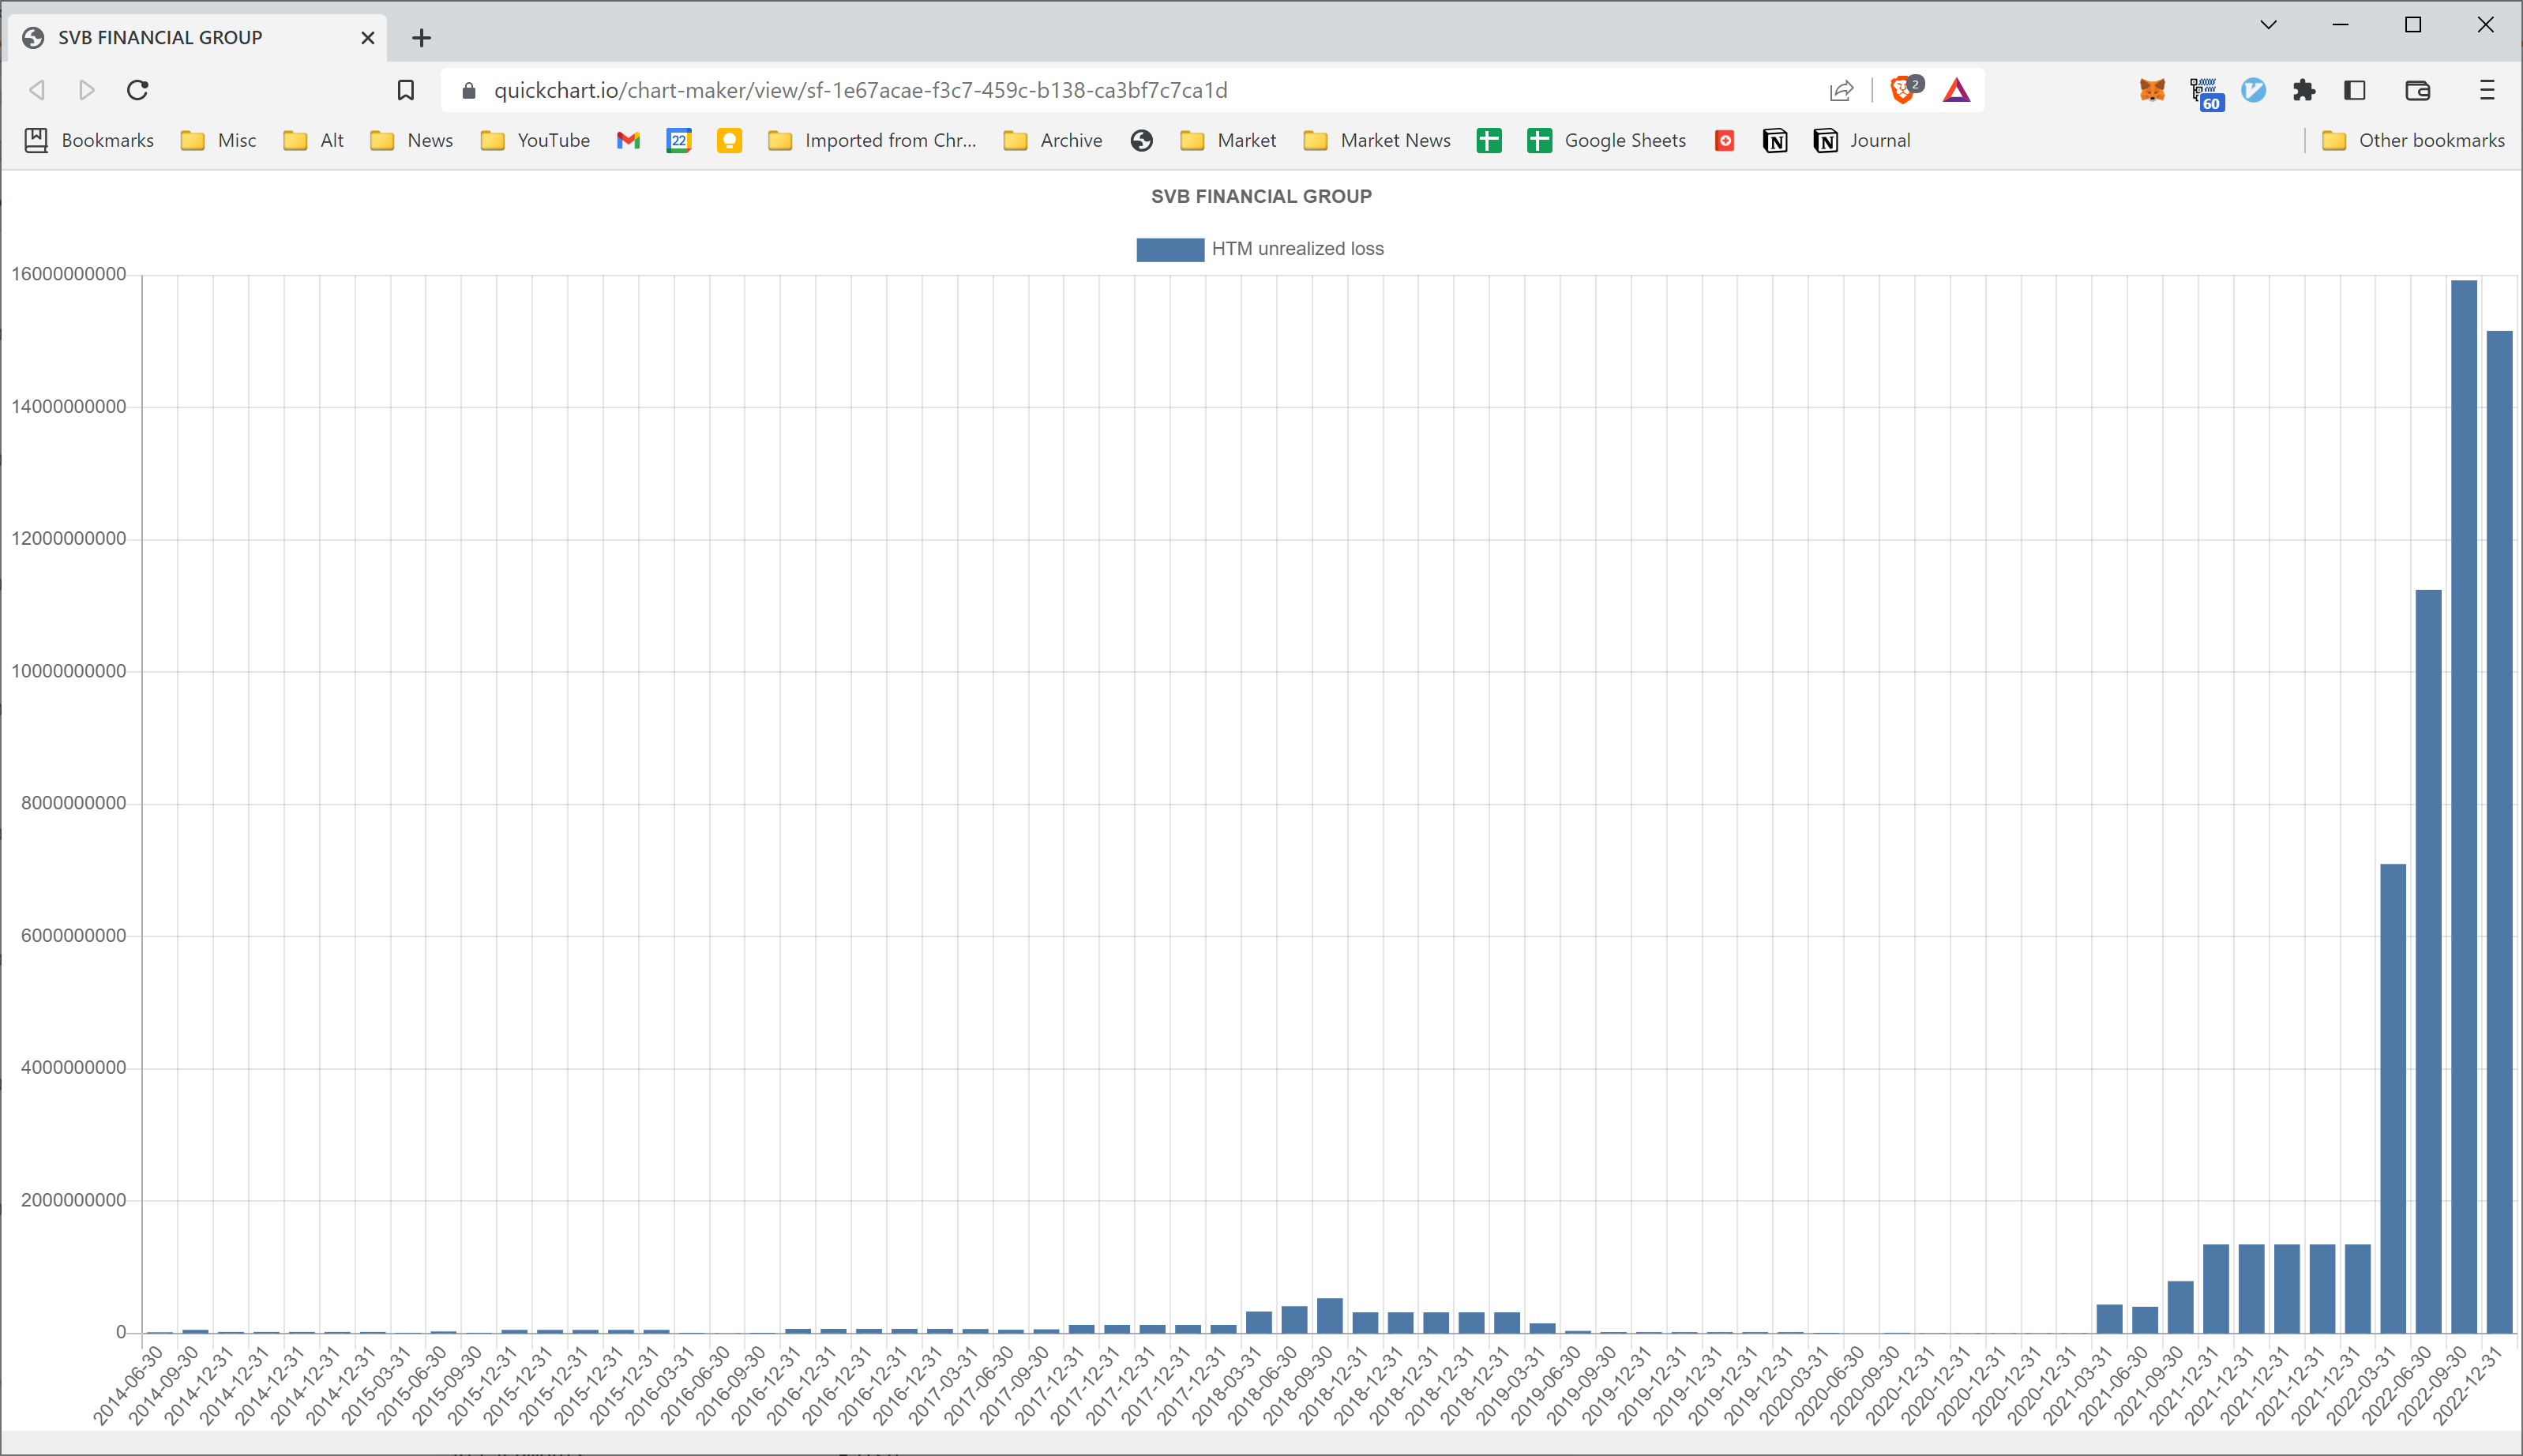Click the share icon in the address bar
2523x1456 pixels.
[1840, 90]
